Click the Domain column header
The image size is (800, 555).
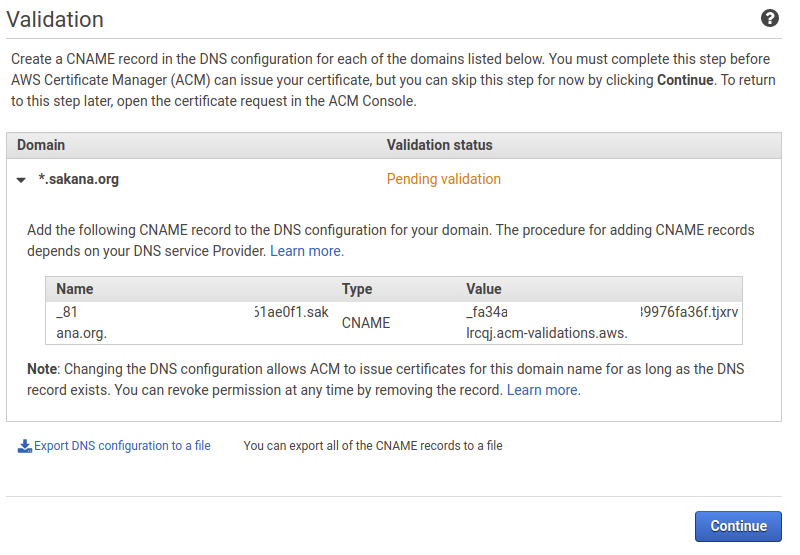(x=41, y=145)
